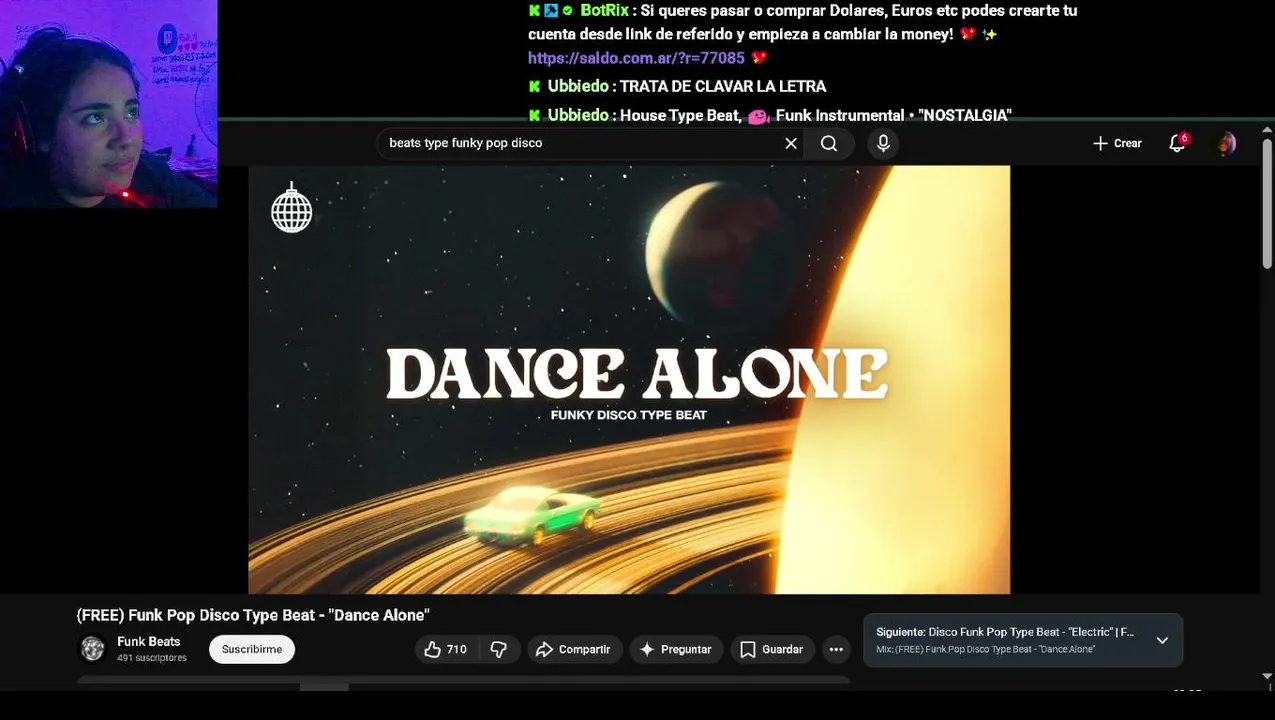Click the page vertical scrollbar thumb
This screenshot has height=720, width=1275.
point(1267,203)
